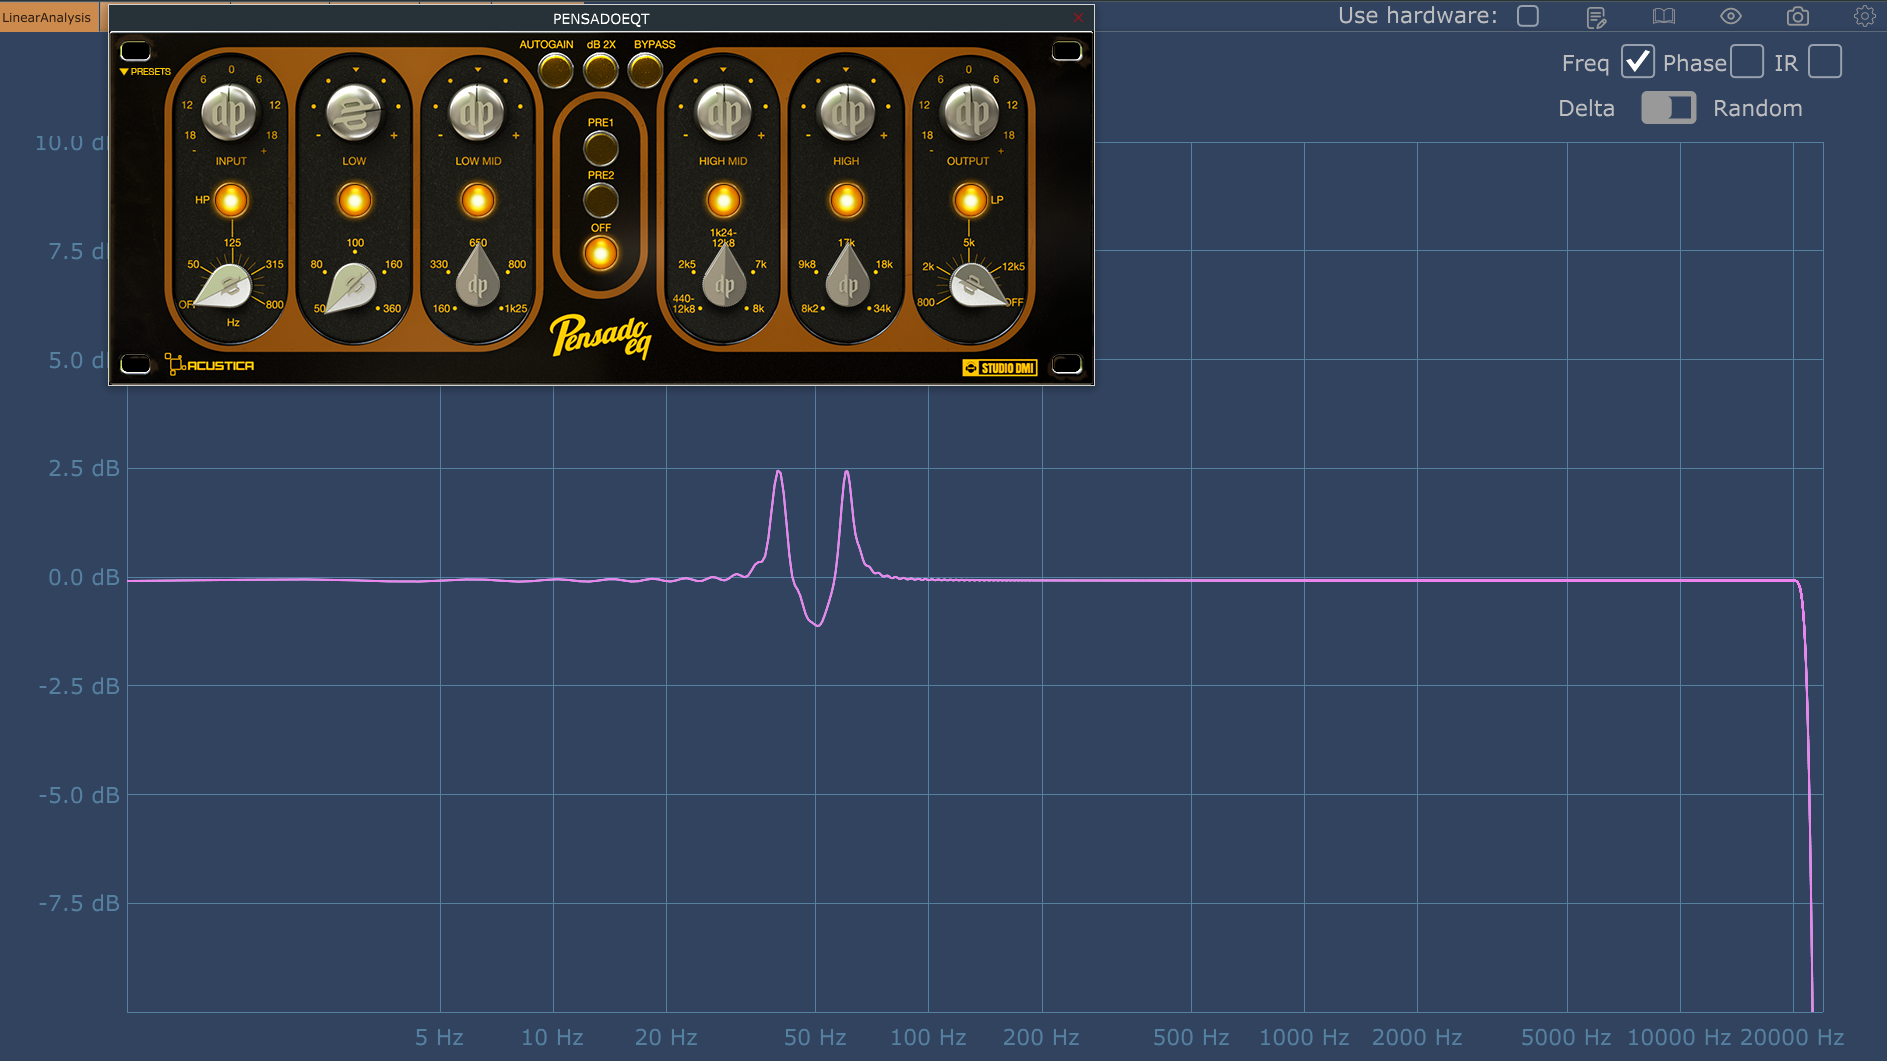Click the LOW frequency selector knob
Viewport: 1887px width, 1061px height.
(x=350, y=288)
